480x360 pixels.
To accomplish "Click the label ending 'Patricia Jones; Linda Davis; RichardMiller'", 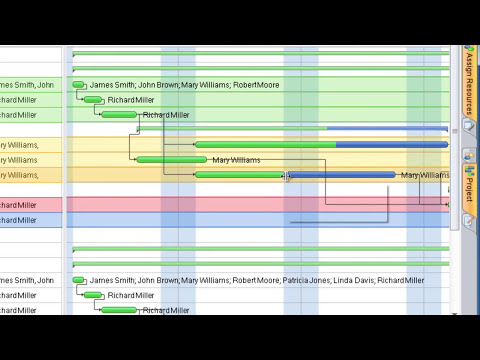I will (257, 280).
